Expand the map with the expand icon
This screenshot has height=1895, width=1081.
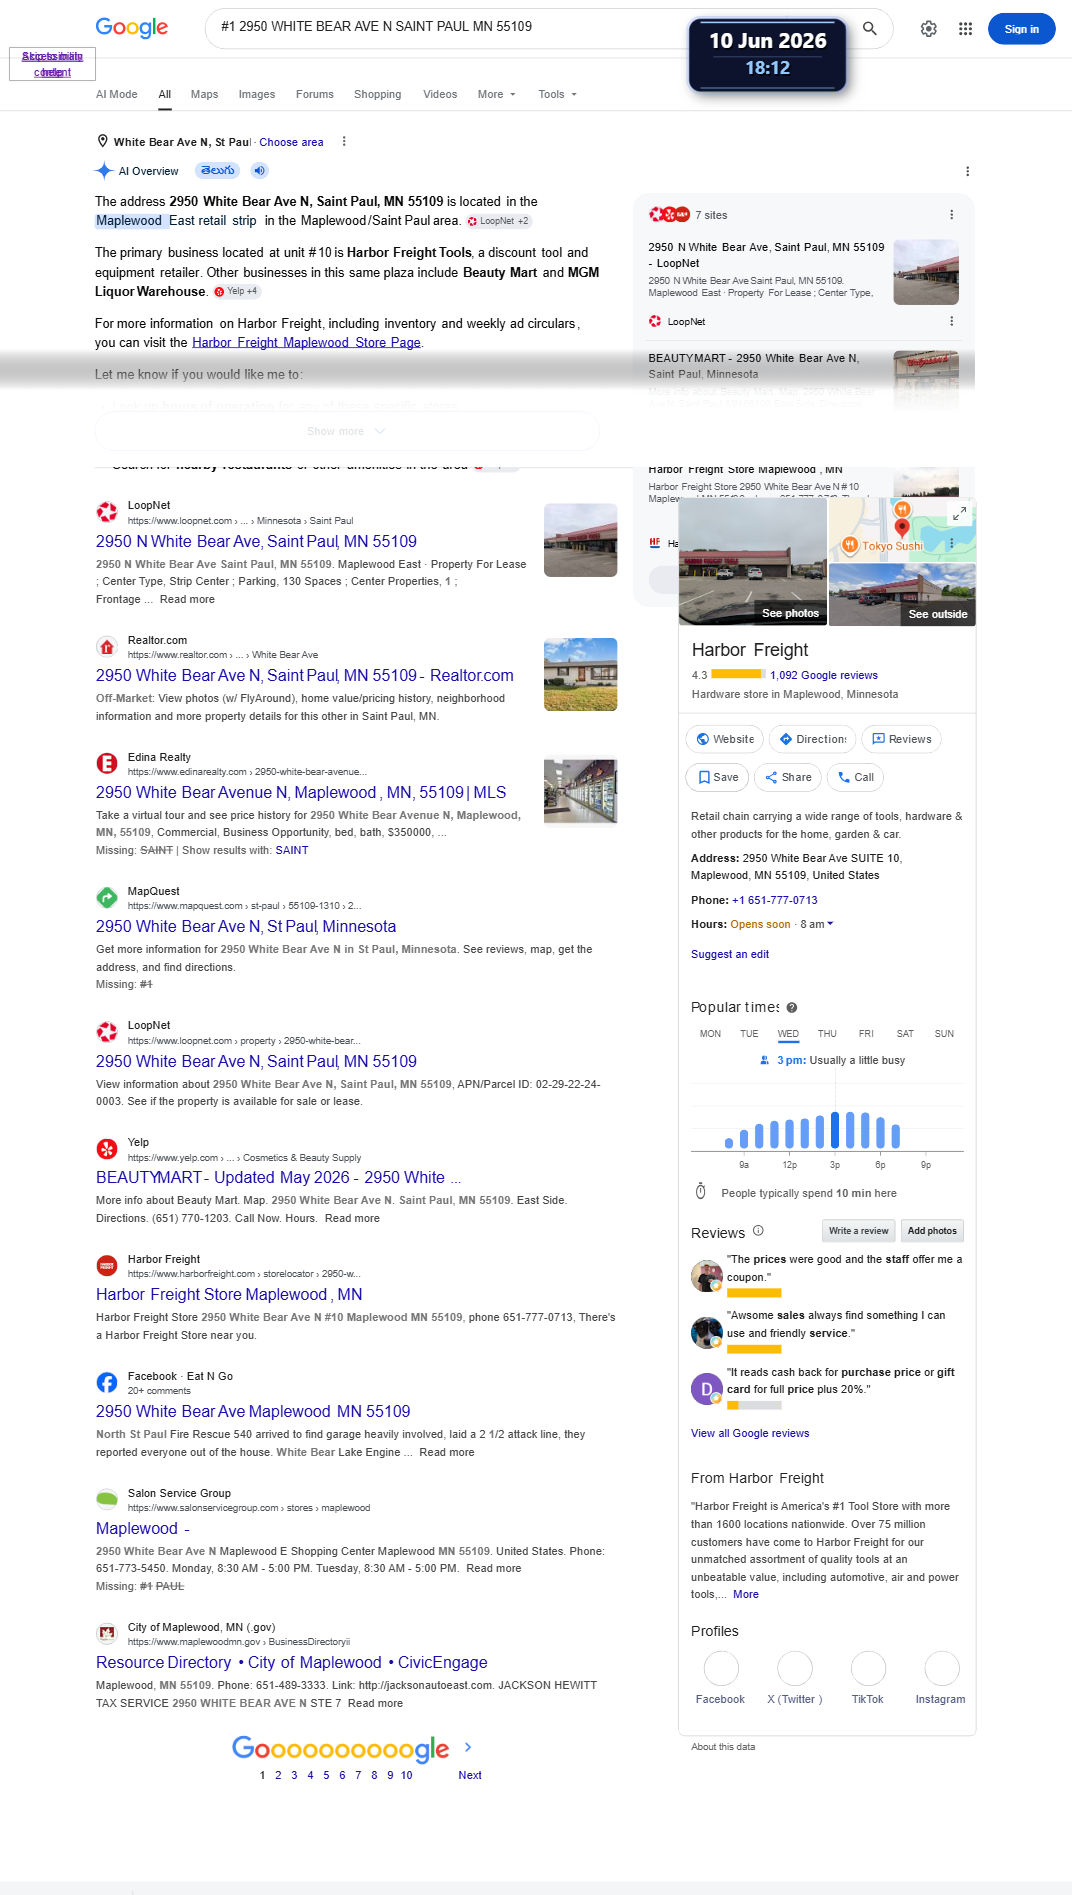click(x=959, y=513)
